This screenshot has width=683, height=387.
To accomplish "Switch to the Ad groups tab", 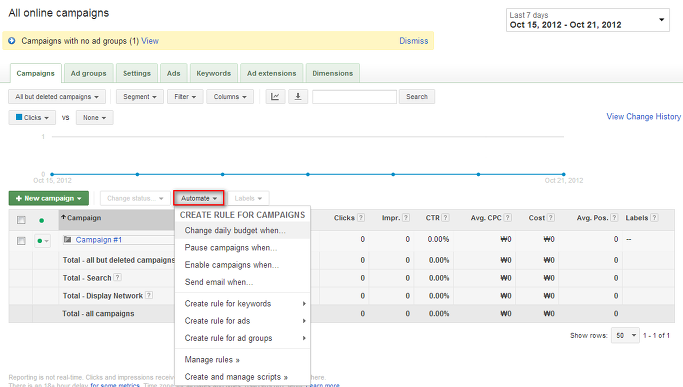I will (x=88, y=73).
